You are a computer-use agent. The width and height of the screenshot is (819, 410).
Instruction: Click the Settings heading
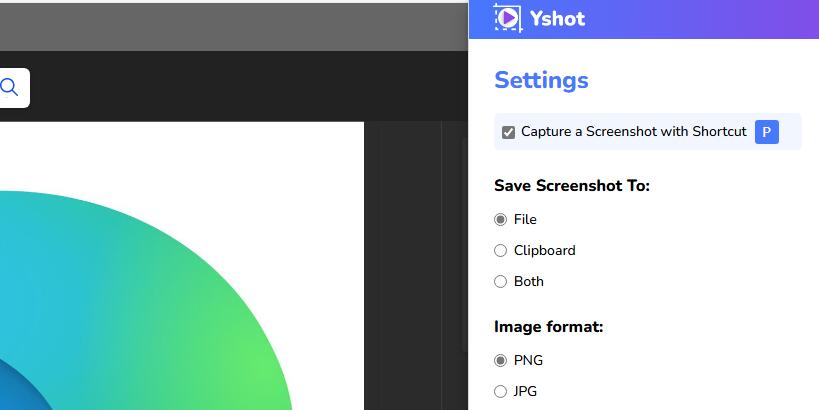point(541,80)
